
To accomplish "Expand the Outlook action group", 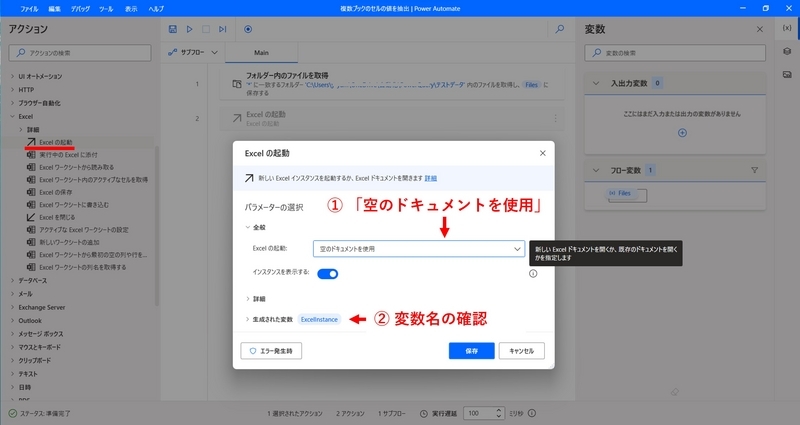I will [13, 321].
